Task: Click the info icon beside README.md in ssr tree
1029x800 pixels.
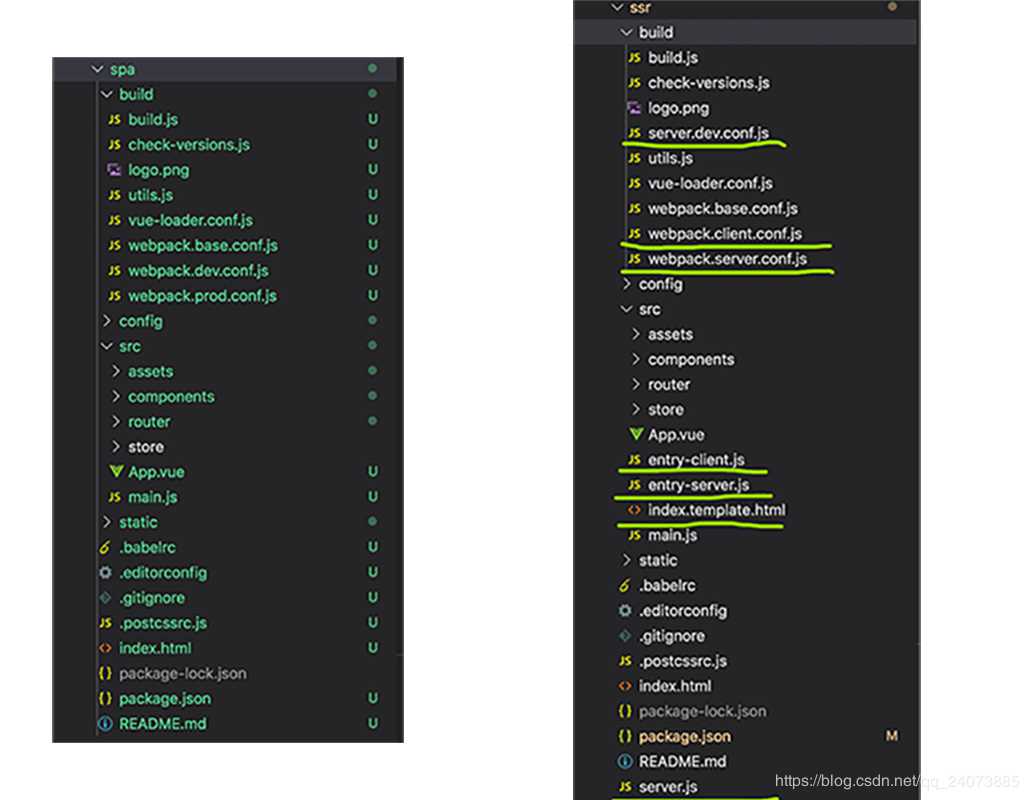Action: [x=625, y=761]
